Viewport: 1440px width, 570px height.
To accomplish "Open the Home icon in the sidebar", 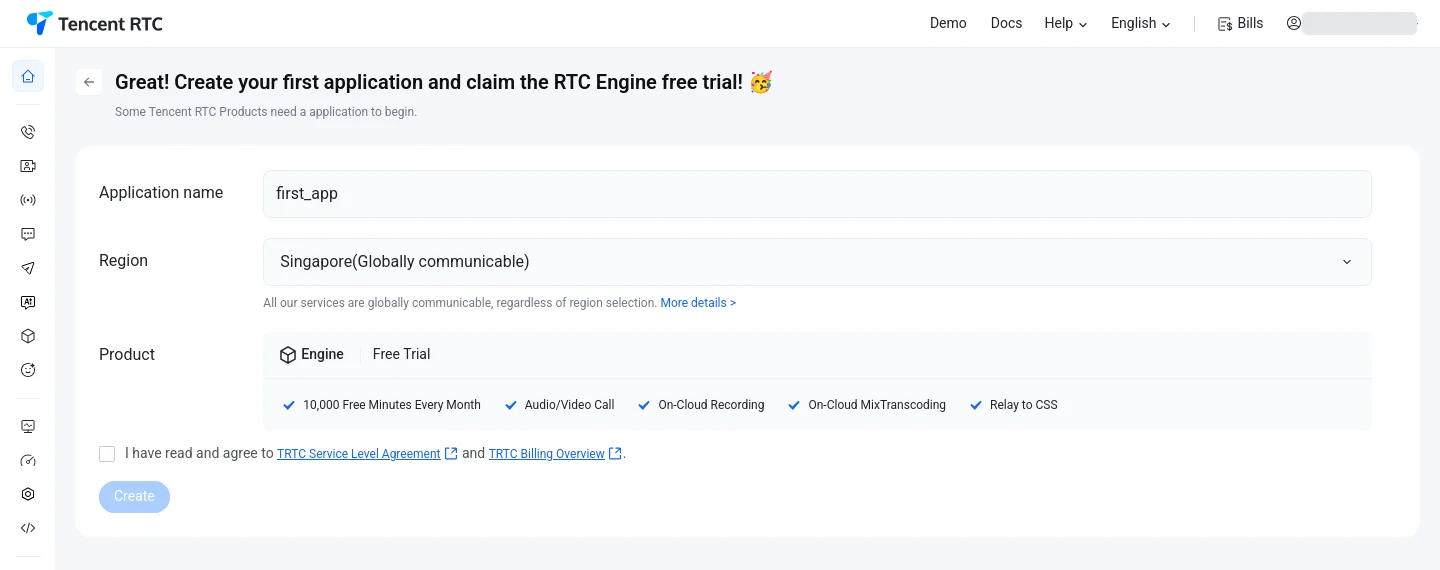I will (x=28, y=76).
